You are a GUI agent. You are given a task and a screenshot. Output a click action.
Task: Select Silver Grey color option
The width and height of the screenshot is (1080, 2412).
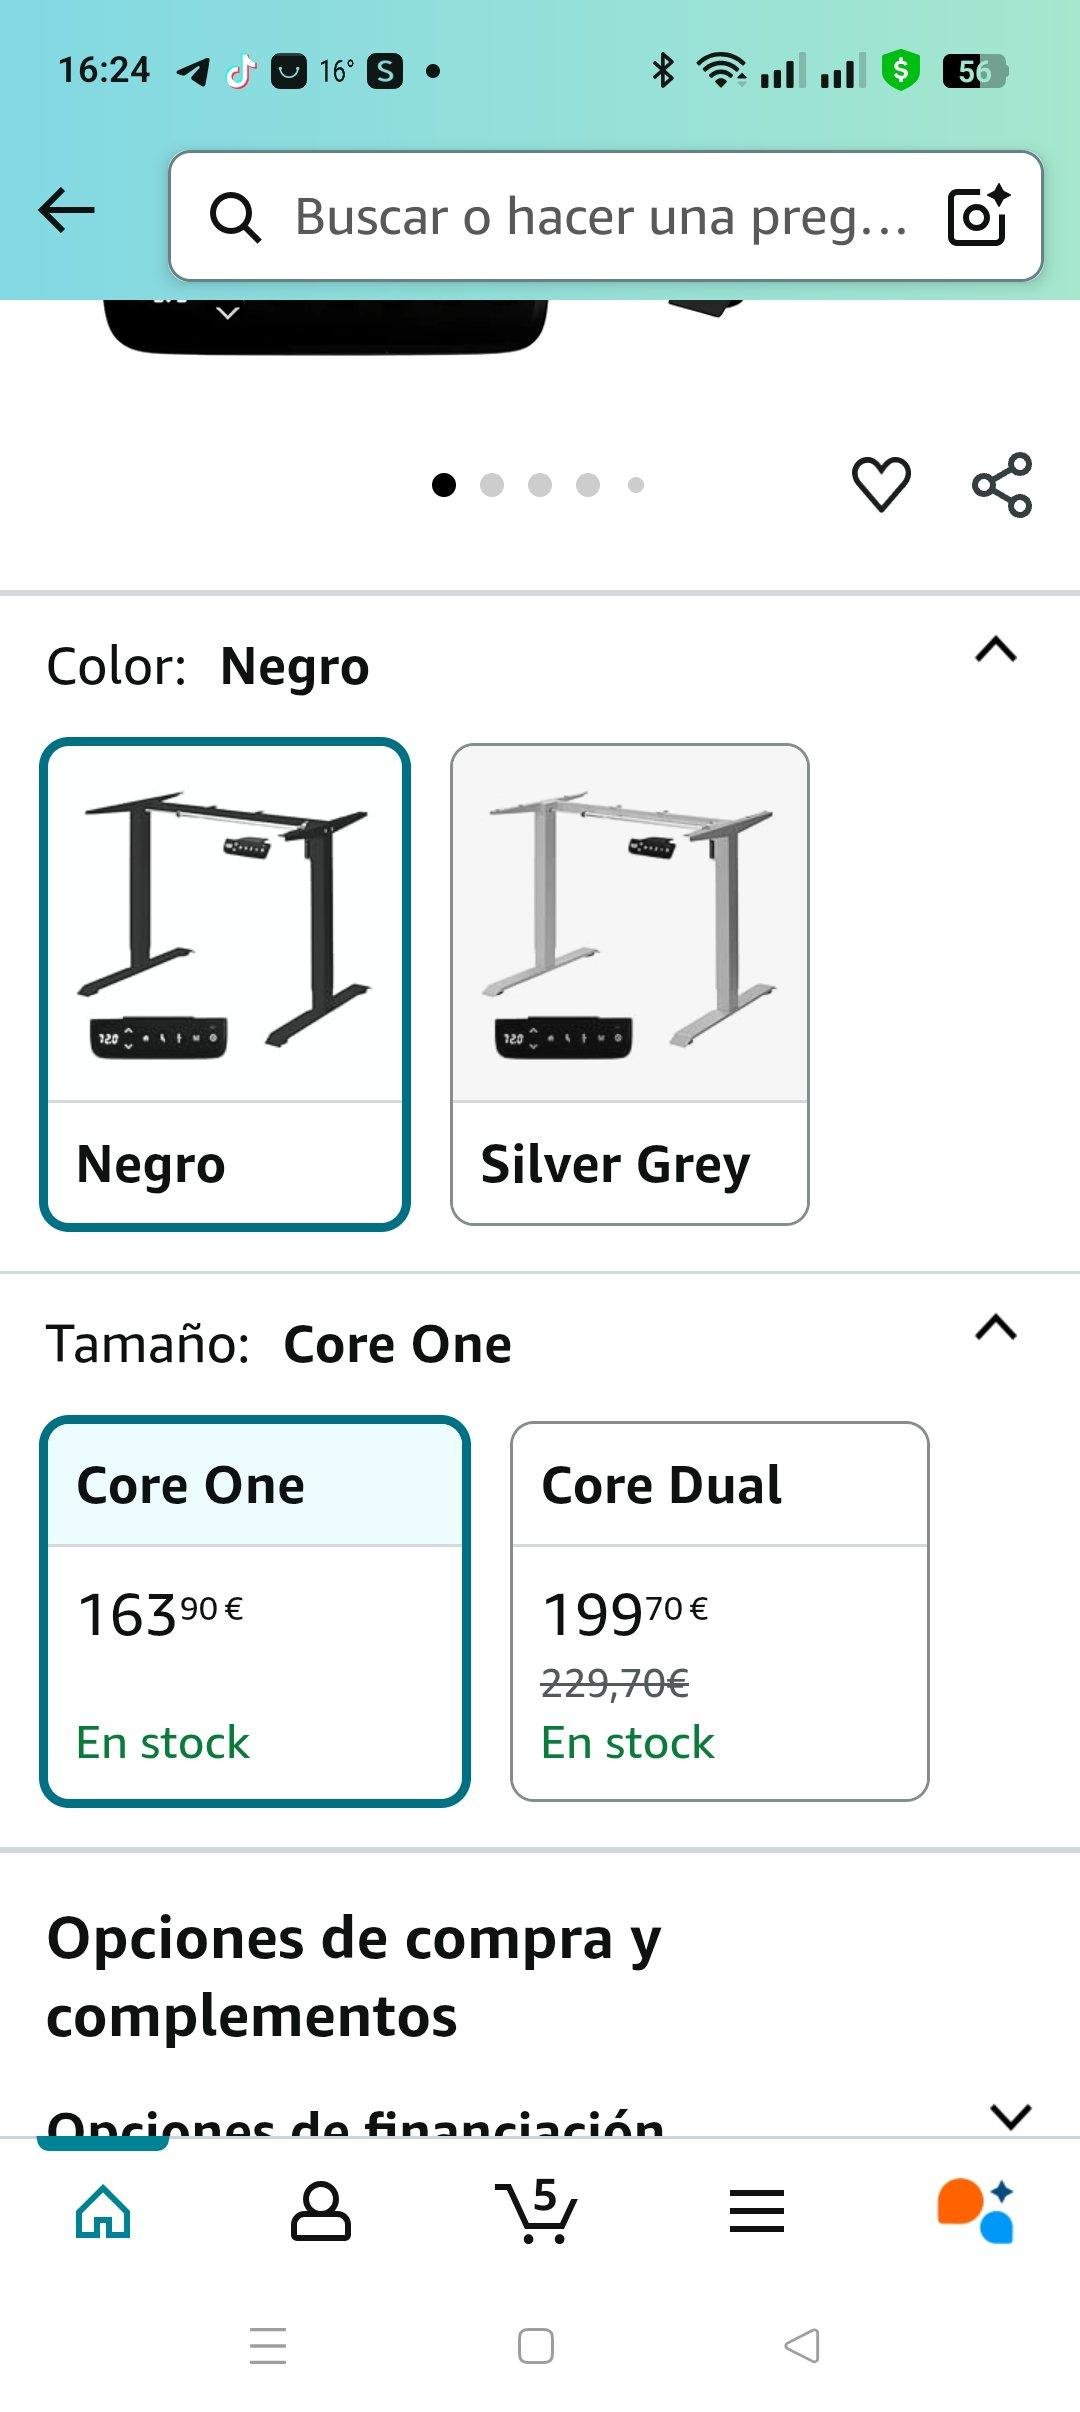630,984
